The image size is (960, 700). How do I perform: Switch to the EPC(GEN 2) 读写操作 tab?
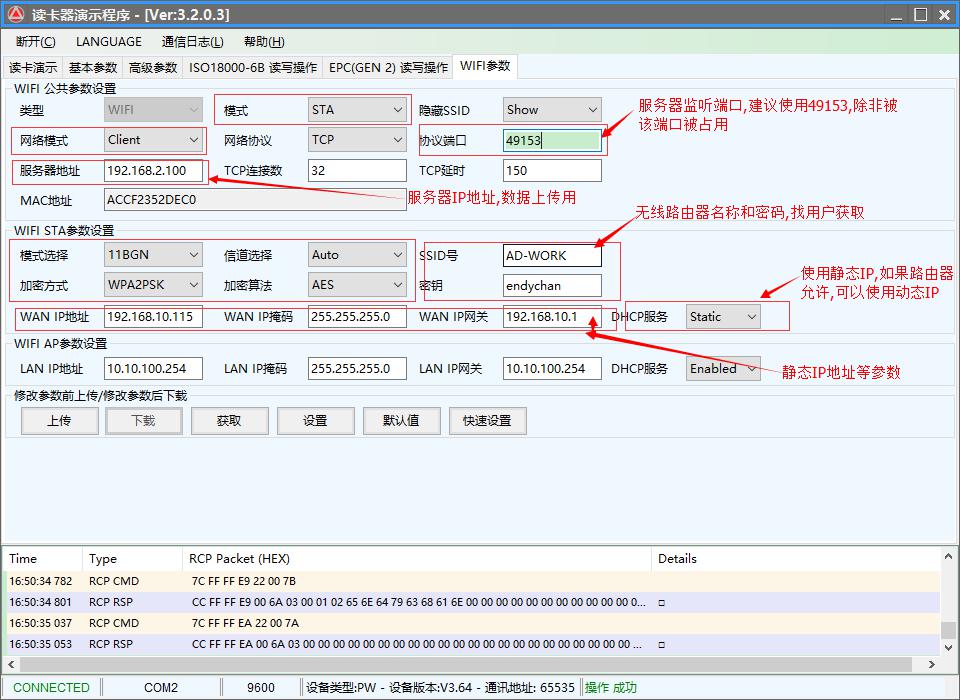point(388,67)
